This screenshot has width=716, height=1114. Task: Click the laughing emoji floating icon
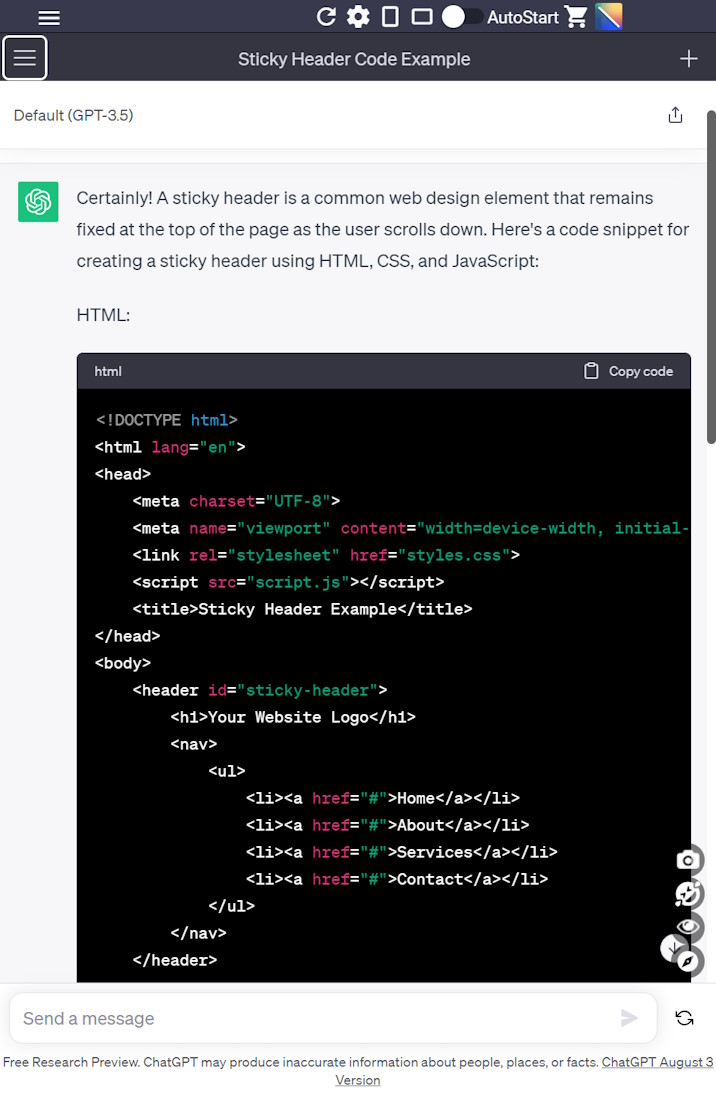(x=687, y=894)
